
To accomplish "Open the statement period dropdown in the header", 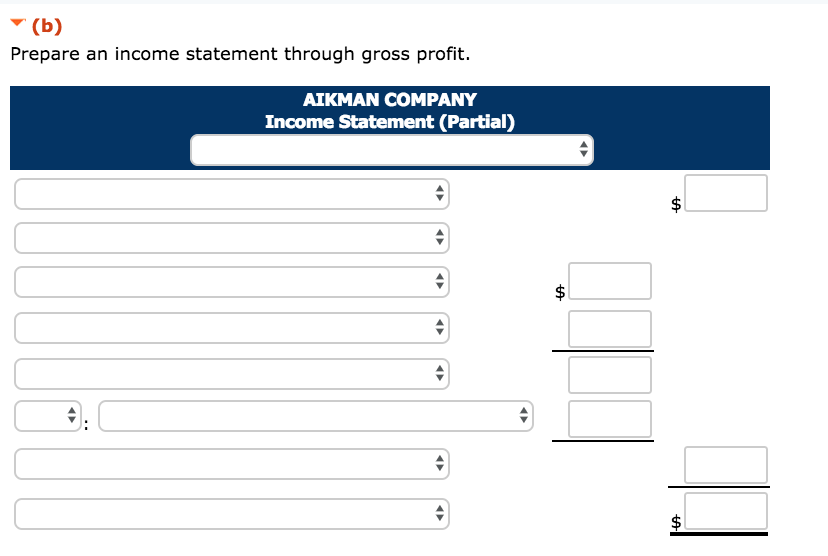I will [x=392, y=150].
